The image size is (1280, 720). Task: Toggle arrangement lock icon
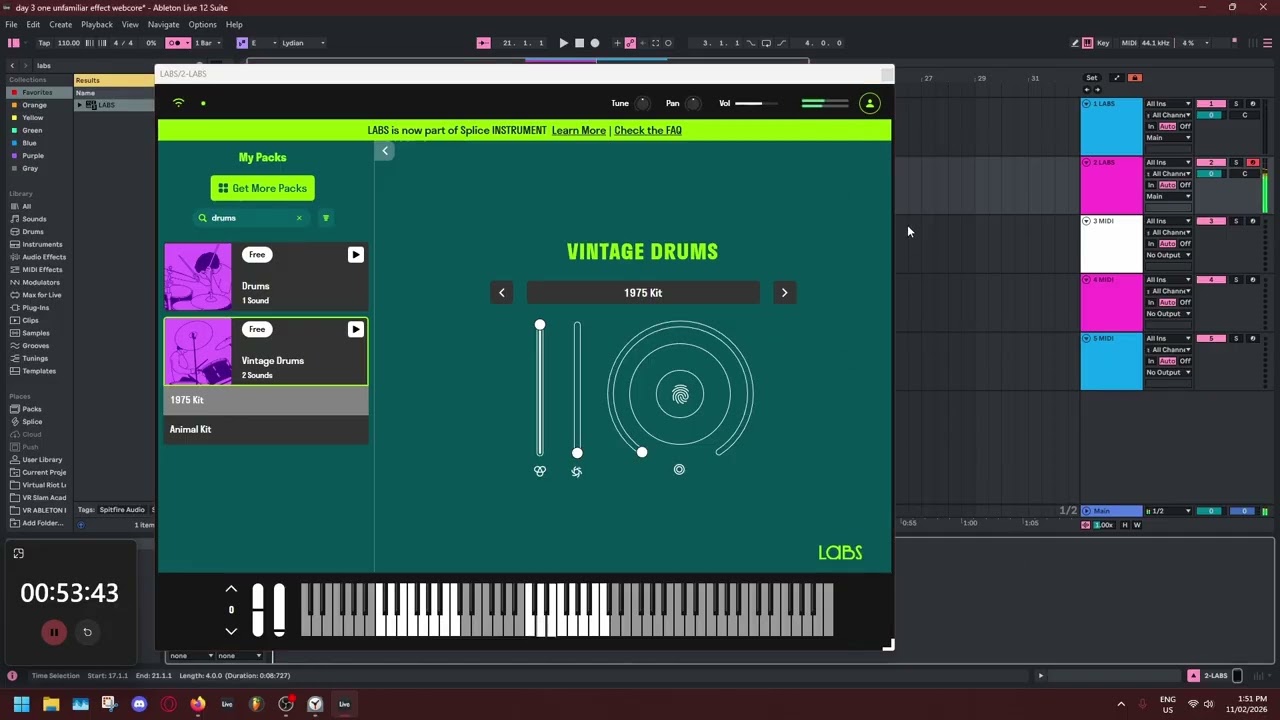click(x=1134, y=78)
